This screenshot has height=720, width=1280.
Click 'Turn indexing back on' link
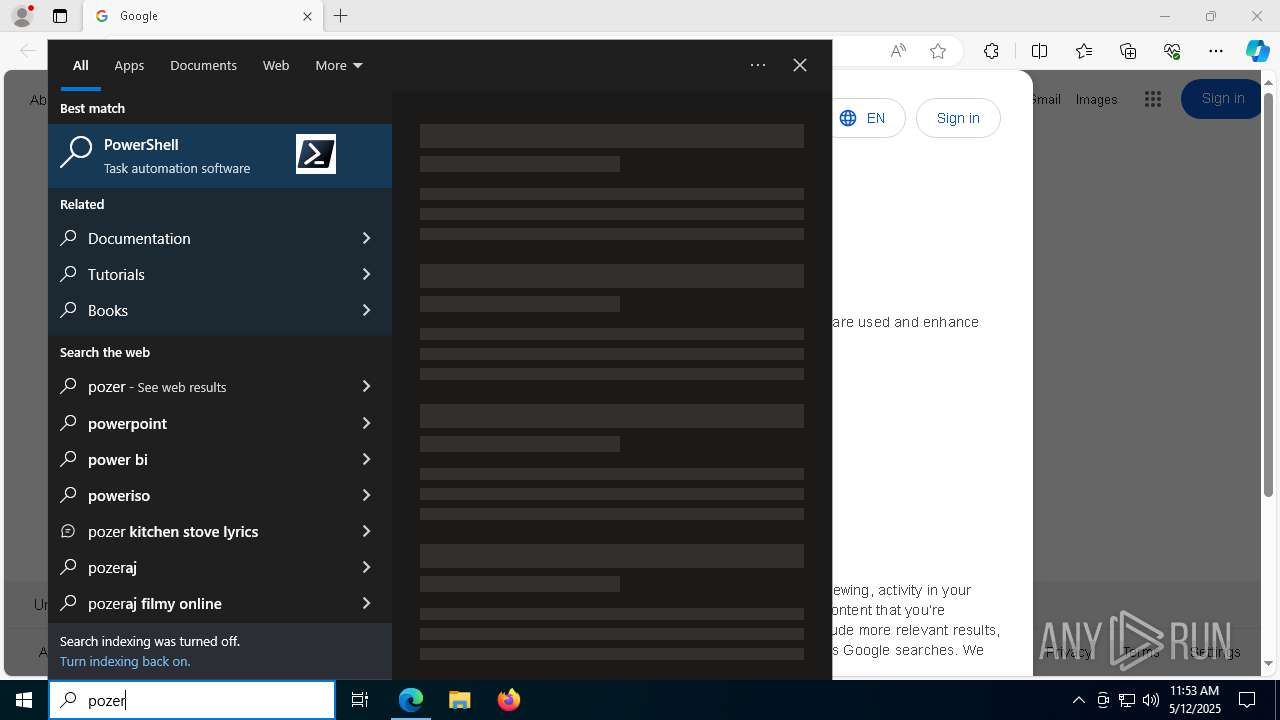tap(125, 661)
